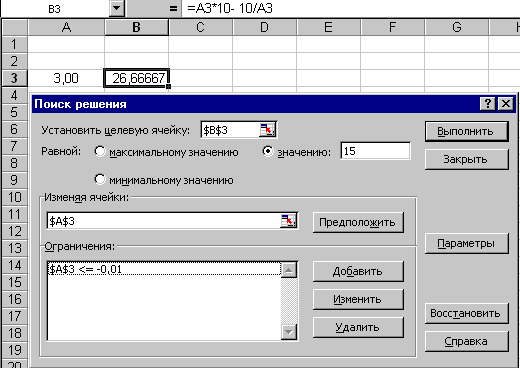Select column header A

[x=66, y=27]
